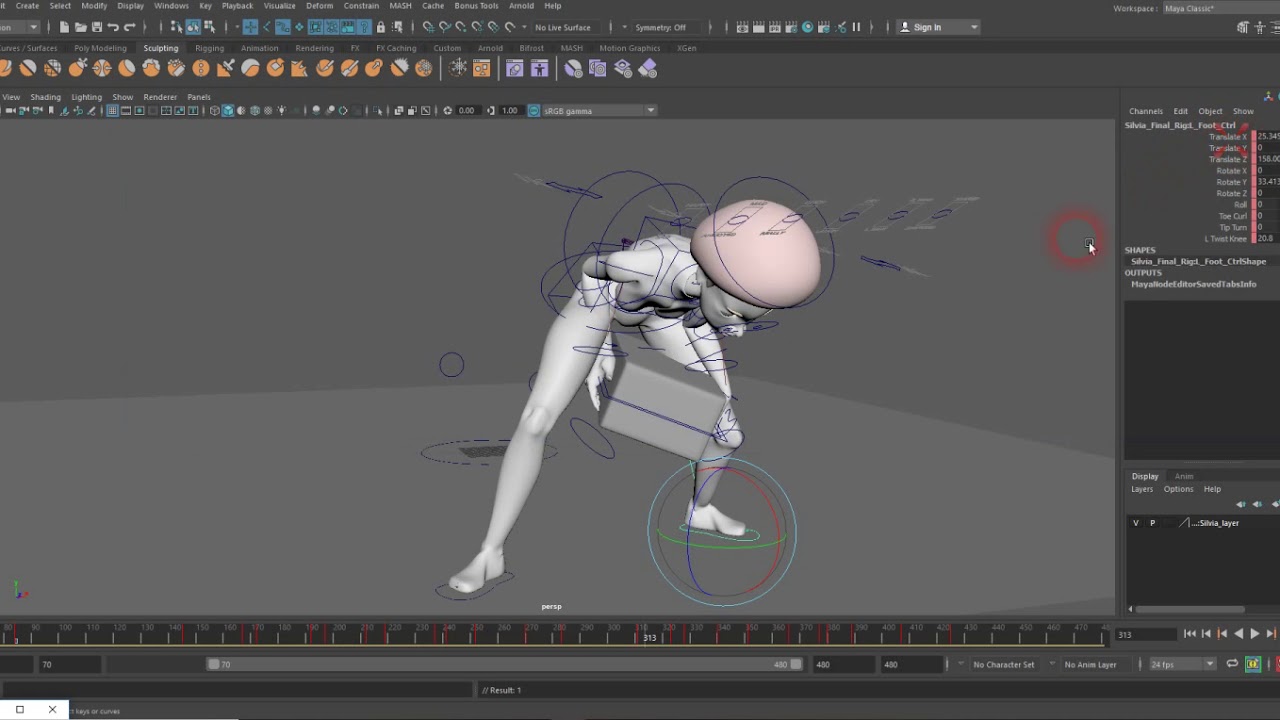This screenshot has height=720, width=1280.
Task: Toggle playback P box on Silvia_layer
Action: point(1152,523)
